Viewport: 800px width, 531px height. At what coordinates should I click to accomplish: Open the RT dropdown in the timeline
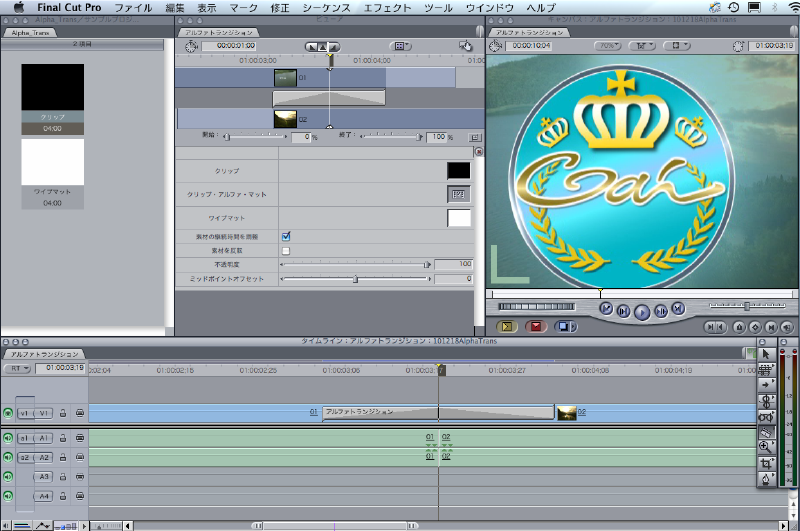point(17,368)
